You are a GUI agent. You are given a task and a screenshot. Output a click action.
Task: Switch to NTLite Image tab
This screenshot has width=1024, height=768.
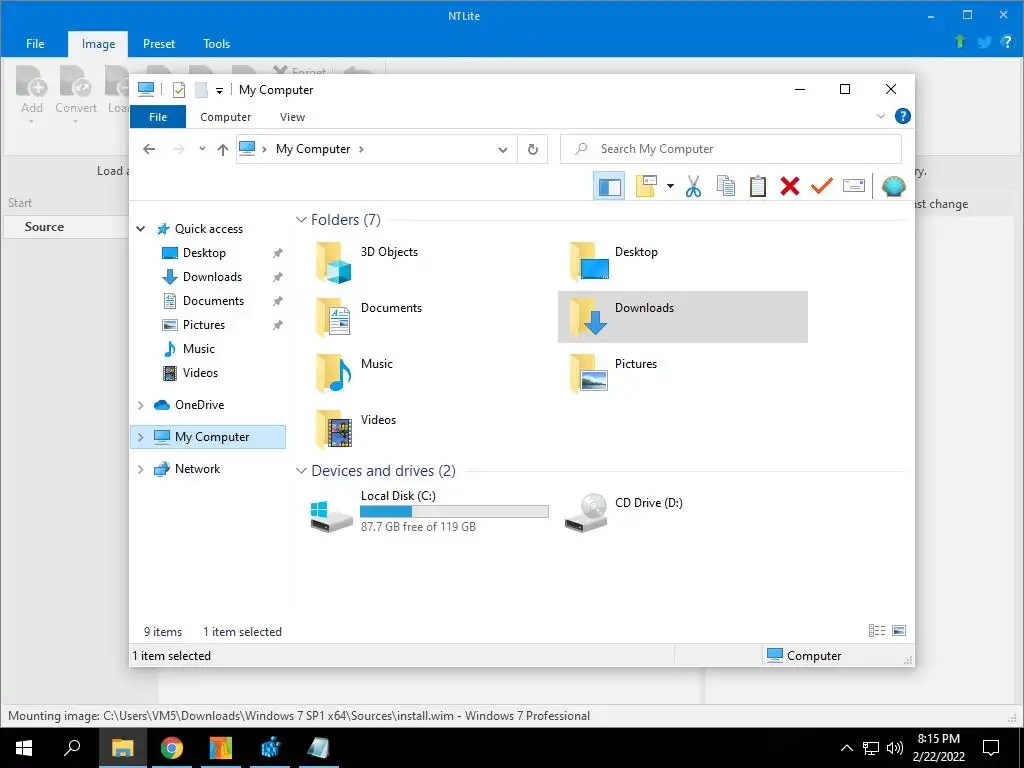(98, 44)
